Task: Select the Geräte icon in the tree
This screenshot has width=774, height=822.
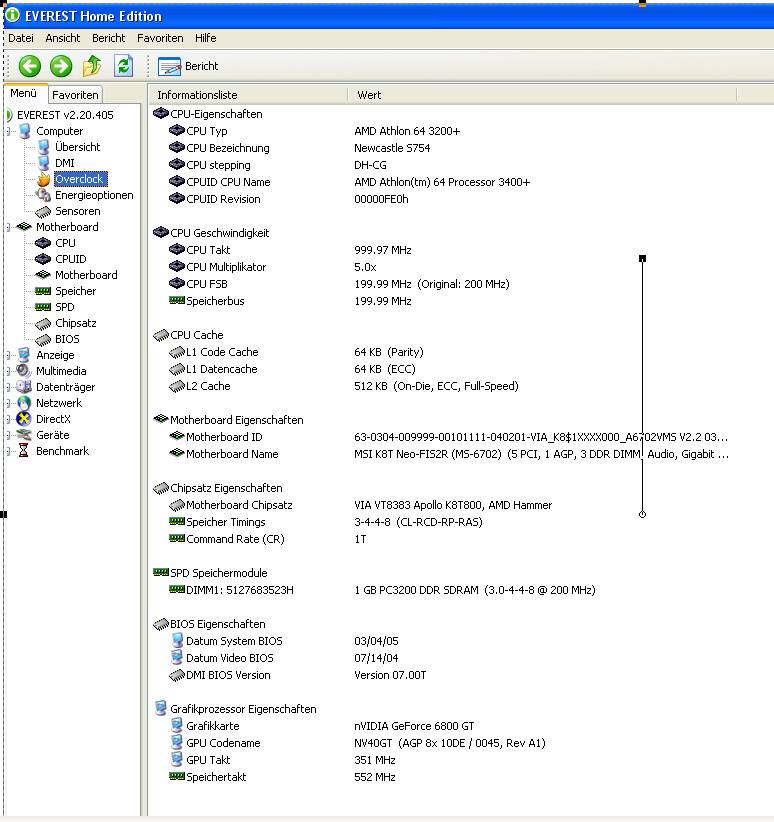Action: (x=24, y=435)
